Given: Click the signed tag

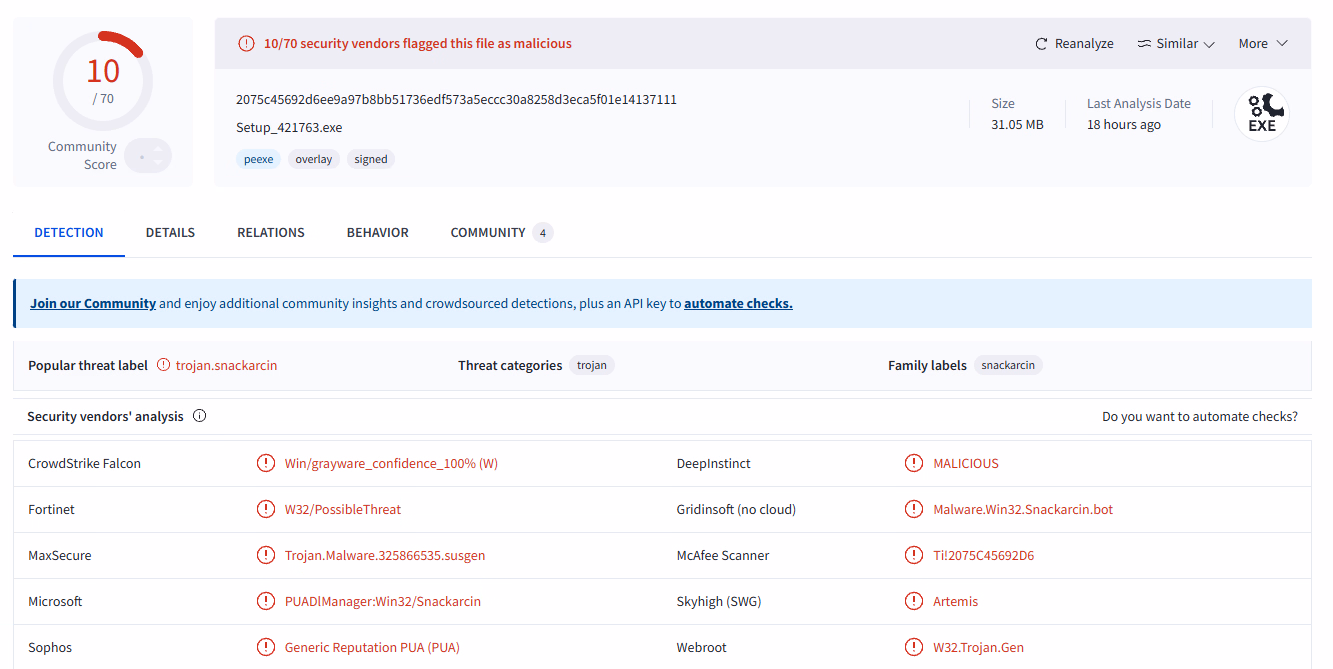Looking at the screenshot, I should 371,159.
